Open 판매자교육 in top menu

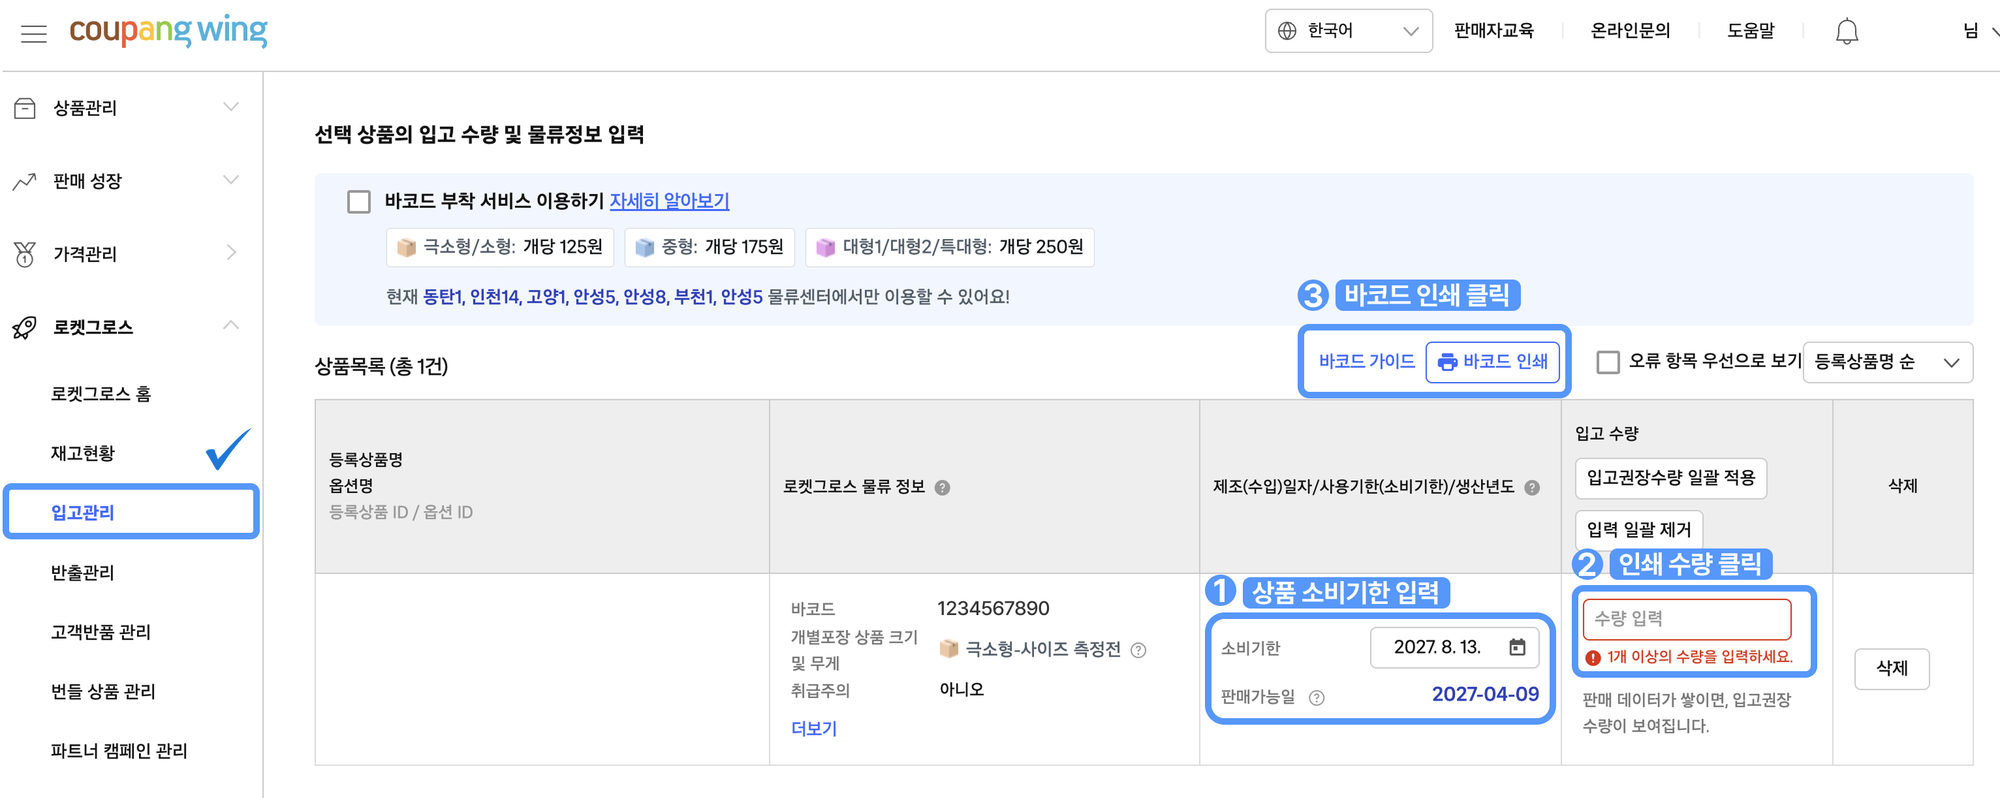coord(1493,31)
